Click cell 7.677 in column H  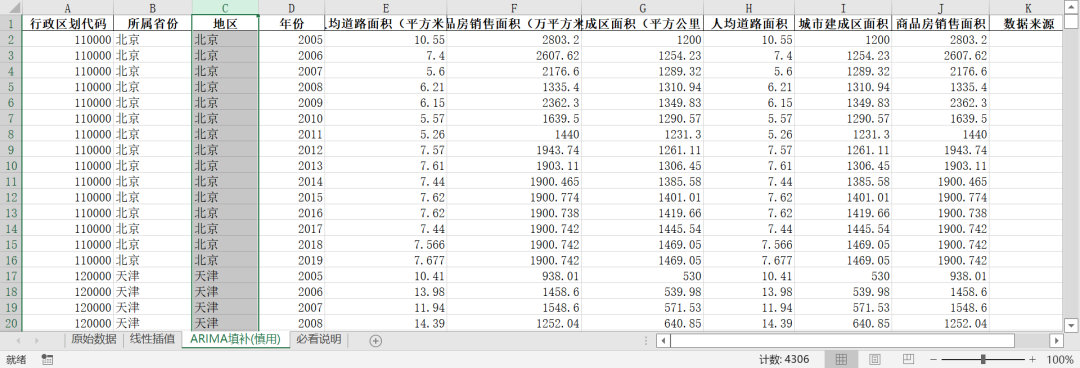coord(749,260)
